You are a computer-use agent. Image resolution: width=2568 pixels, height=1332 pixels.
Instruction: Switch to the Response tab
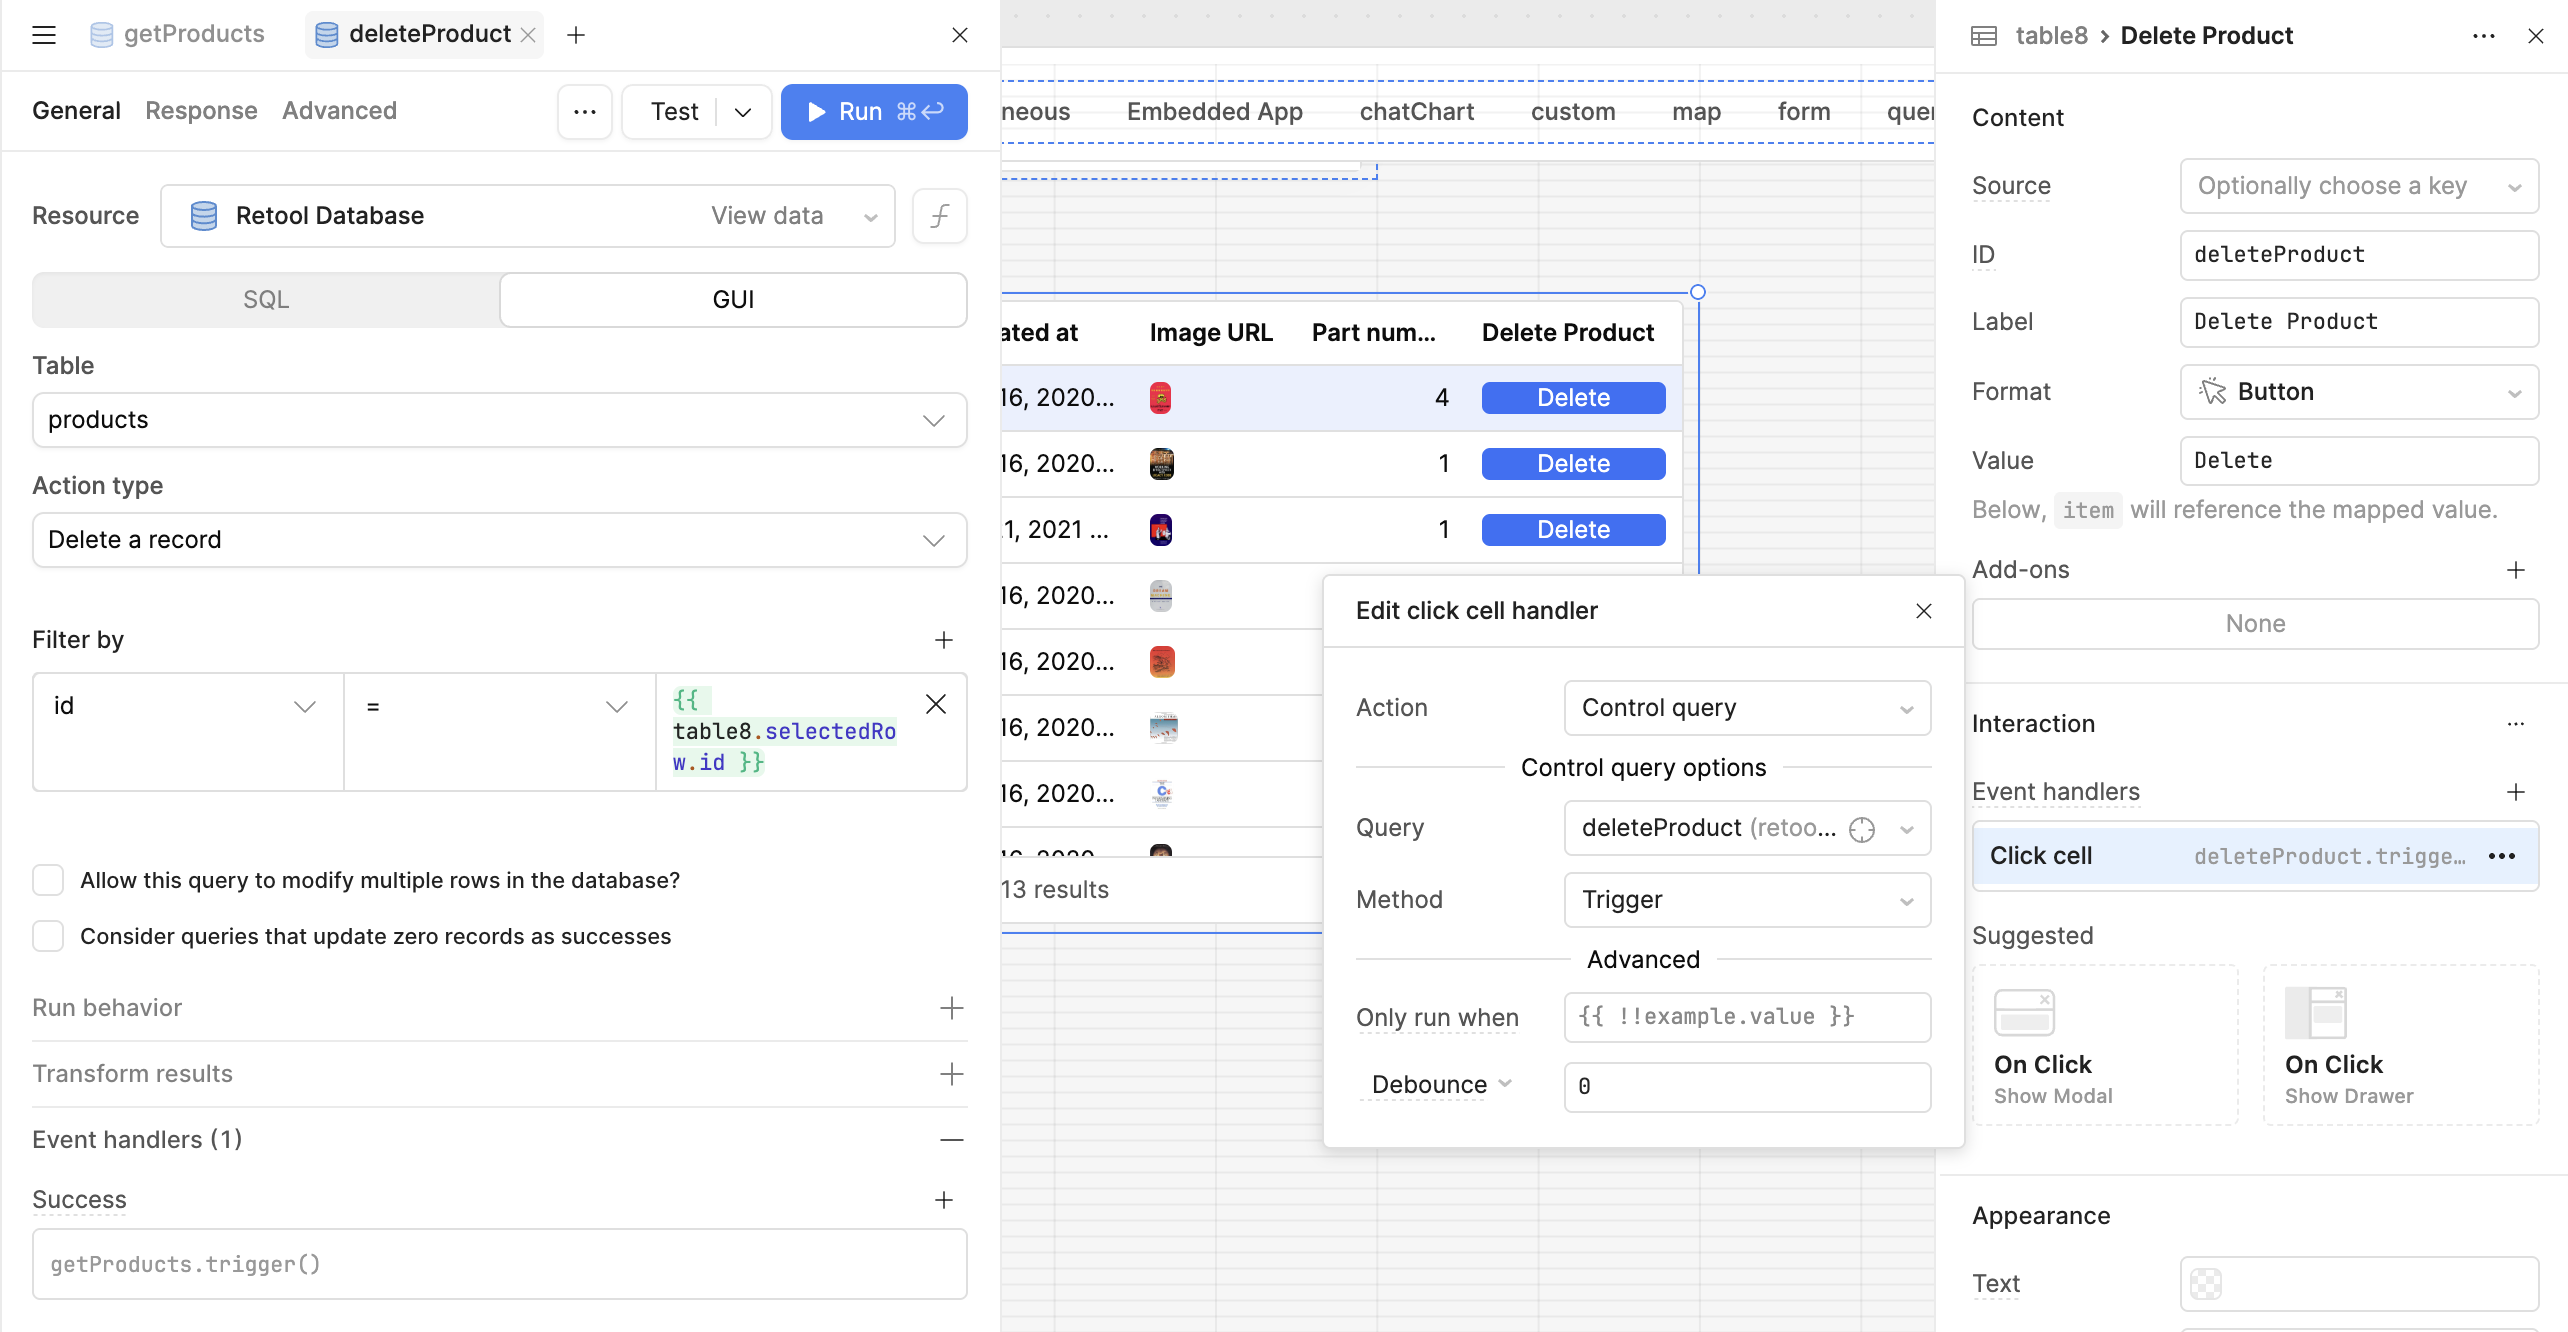coord(201,111)
